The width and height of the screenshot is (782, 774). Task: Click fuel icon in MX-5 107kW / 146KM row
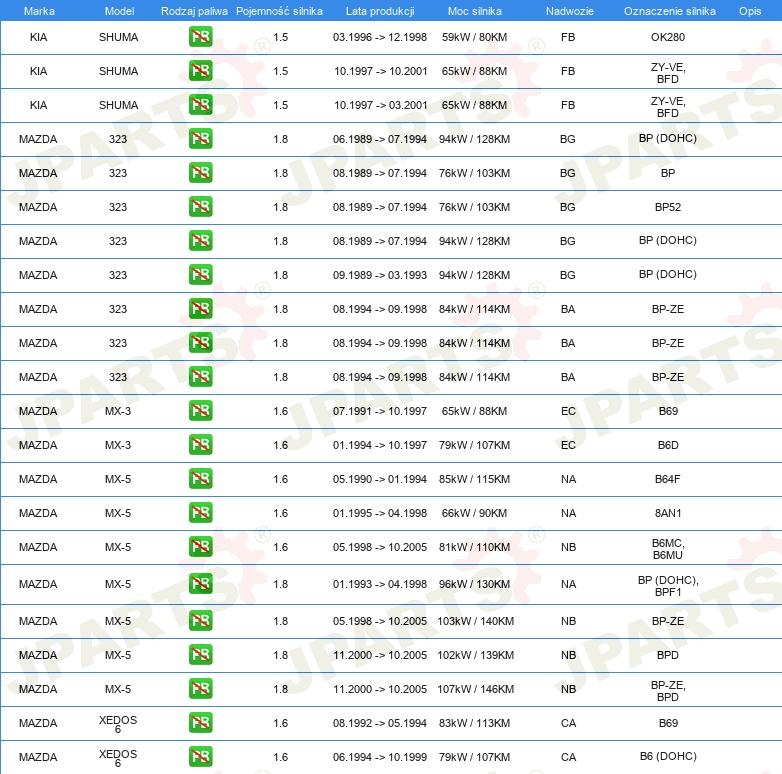tap(200, 689)
